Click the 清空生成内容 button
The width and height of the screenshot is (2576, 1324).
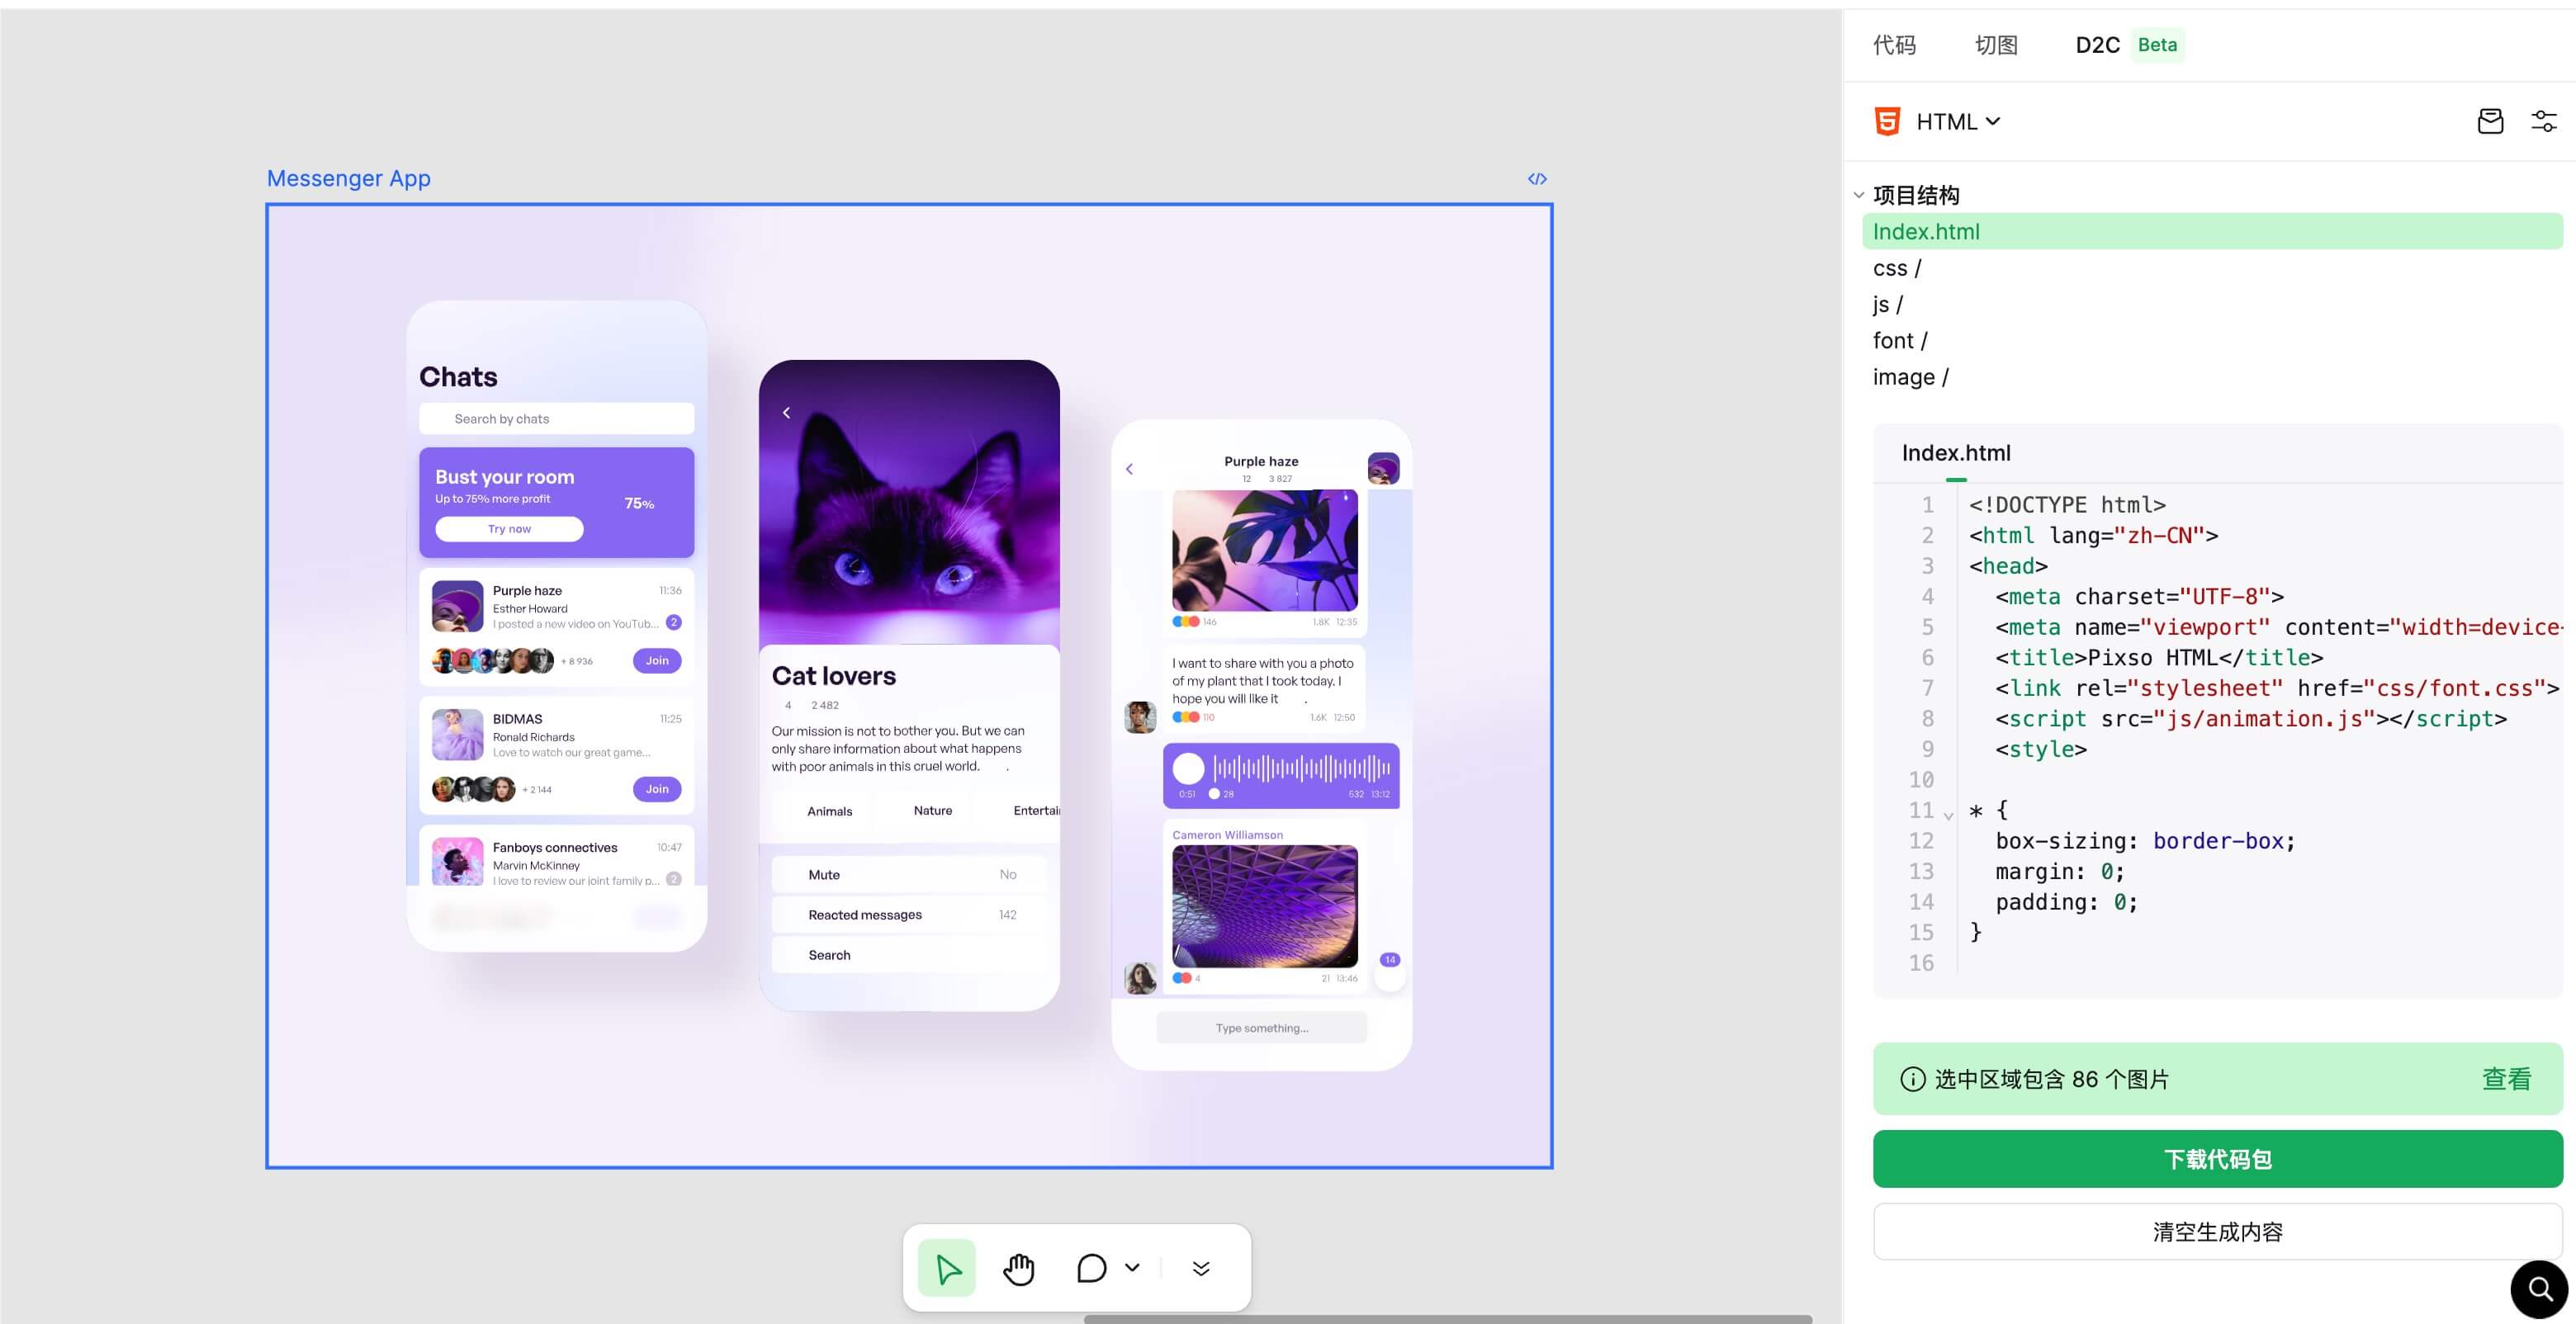coord(2217,1231)
